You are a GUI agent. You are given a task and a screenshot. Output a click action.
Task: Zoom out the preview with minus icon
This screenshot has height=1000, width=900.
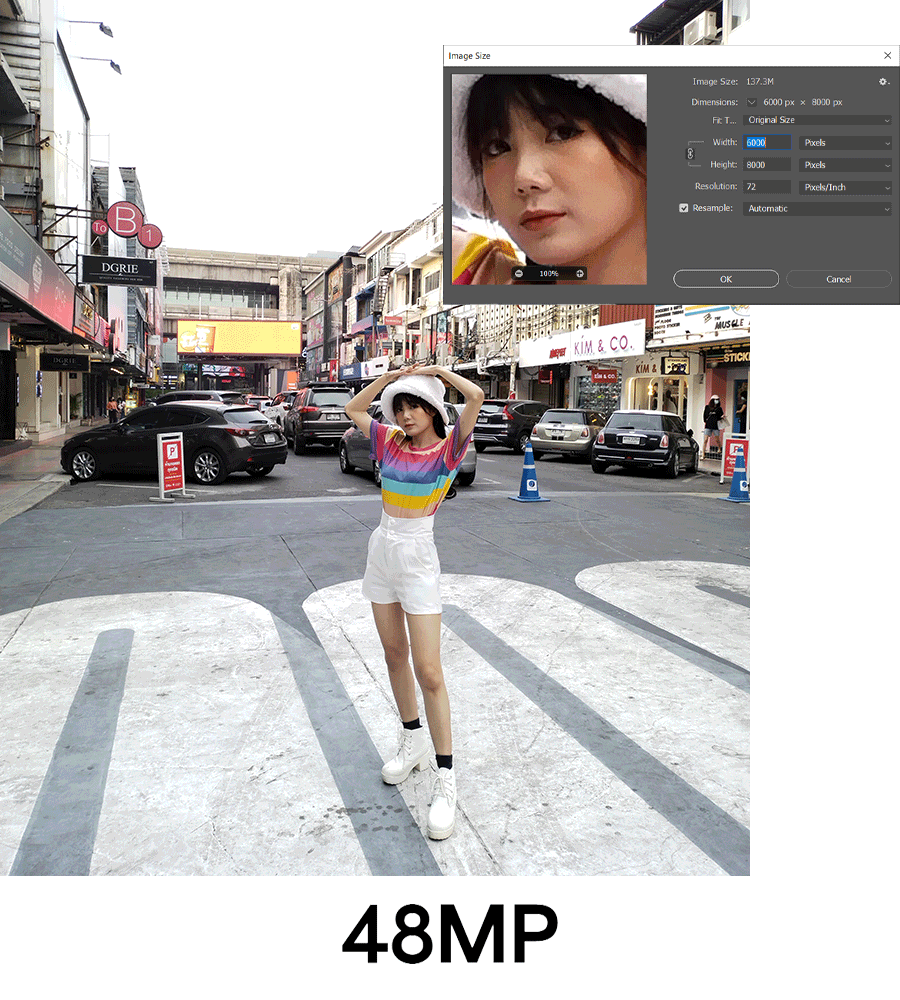tap(519, 273)
